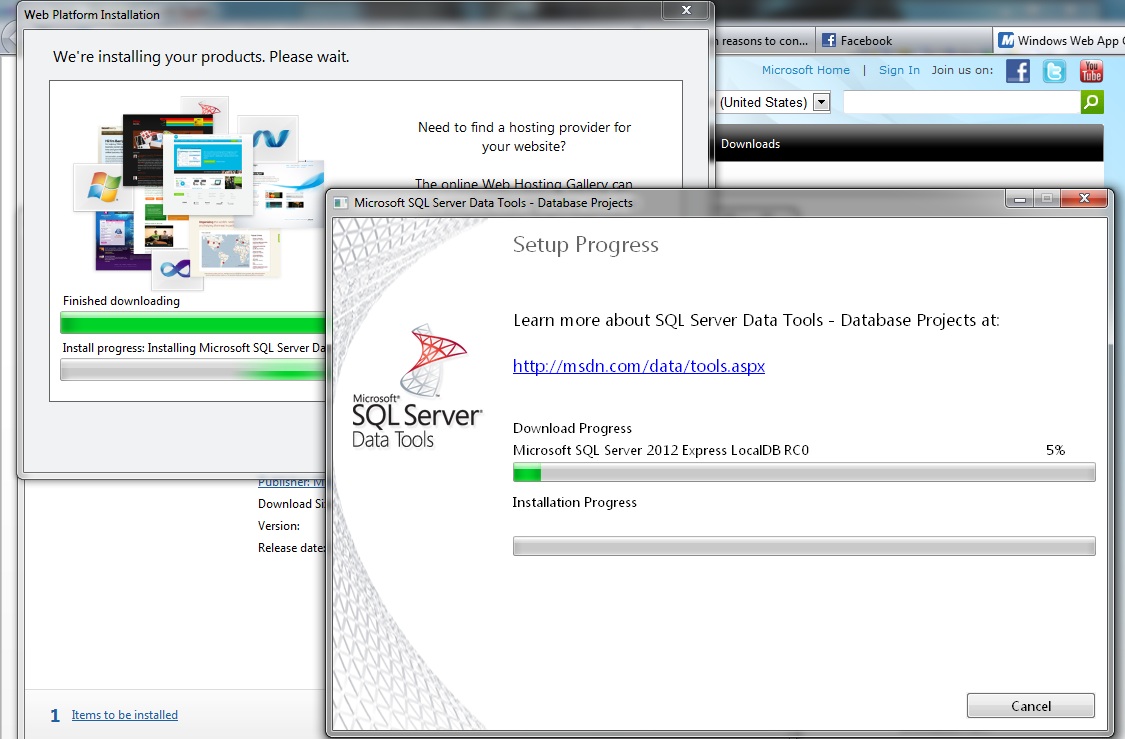Click the SQL Server Data Tools logo
1125x739 pixels.
(x=416, y=386)
